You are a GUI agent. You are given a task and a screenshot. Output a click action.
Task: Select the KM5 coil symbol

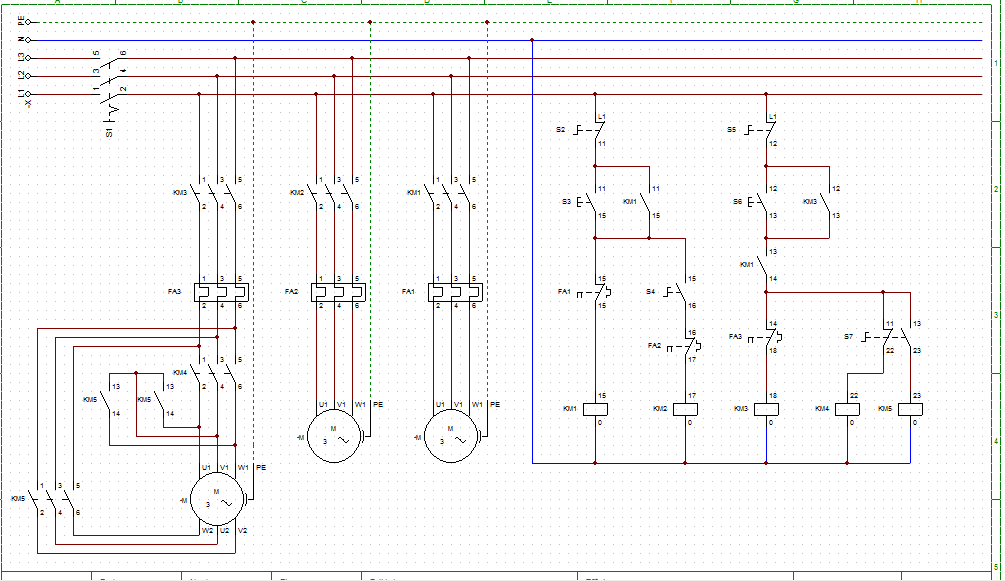910,409
